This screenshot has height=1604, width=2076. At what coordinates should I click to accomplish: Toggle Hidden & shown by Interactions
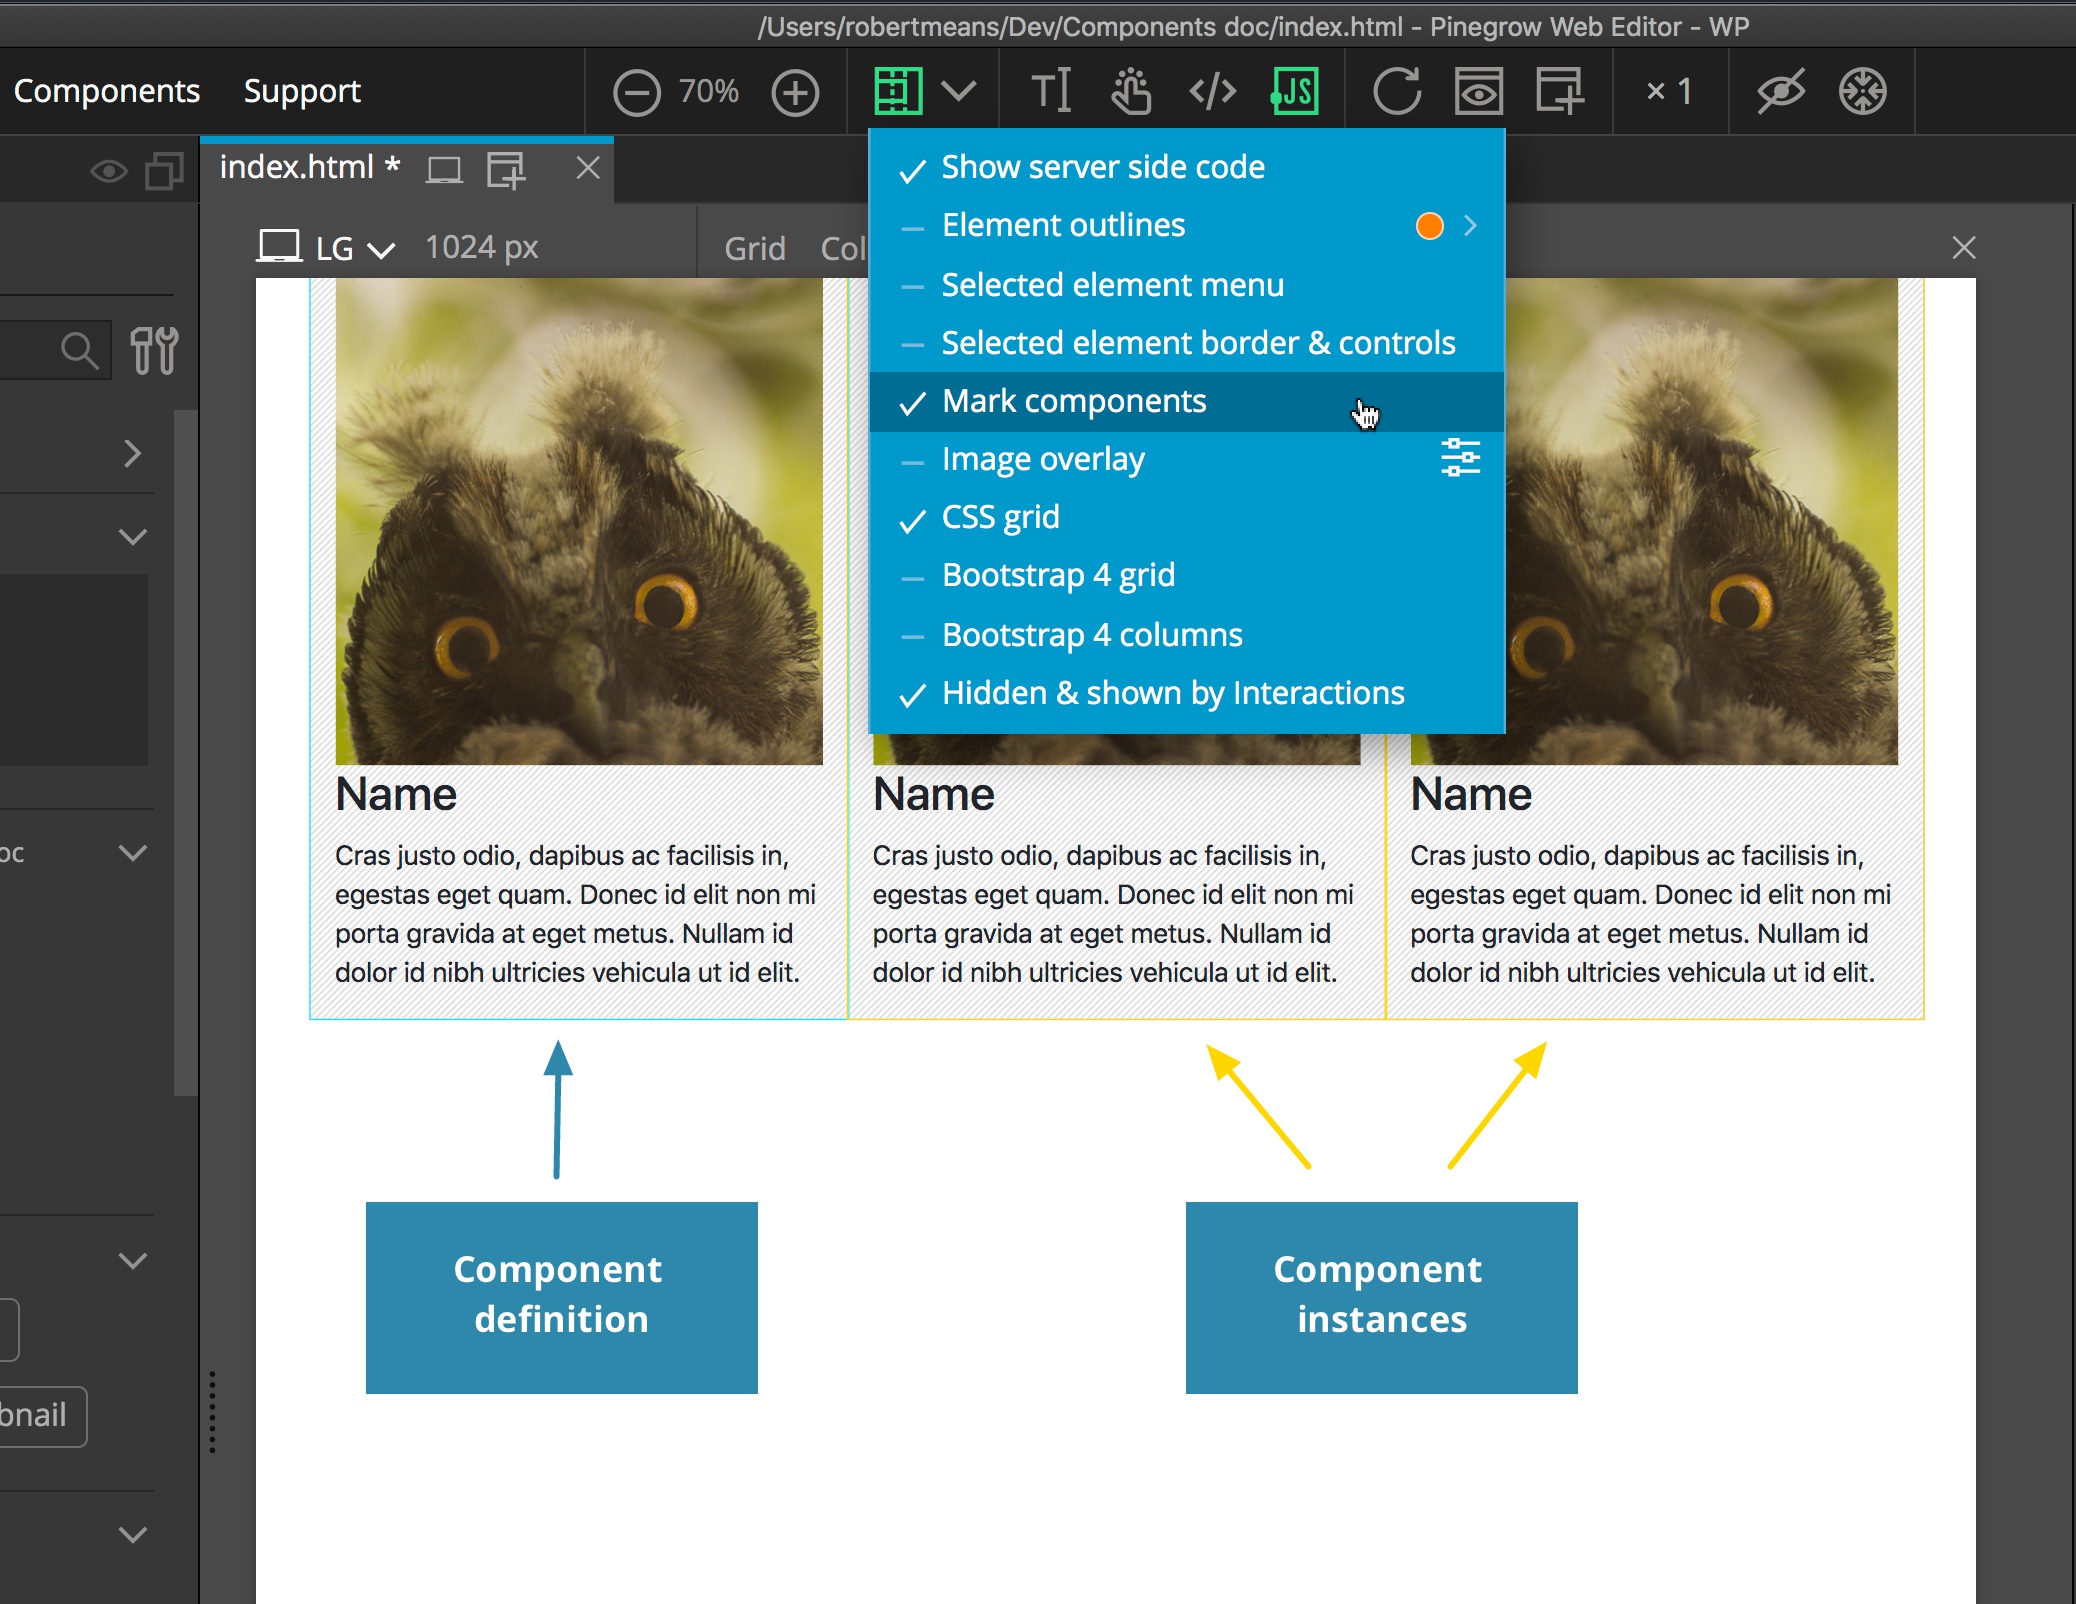tap(1187, 694)
